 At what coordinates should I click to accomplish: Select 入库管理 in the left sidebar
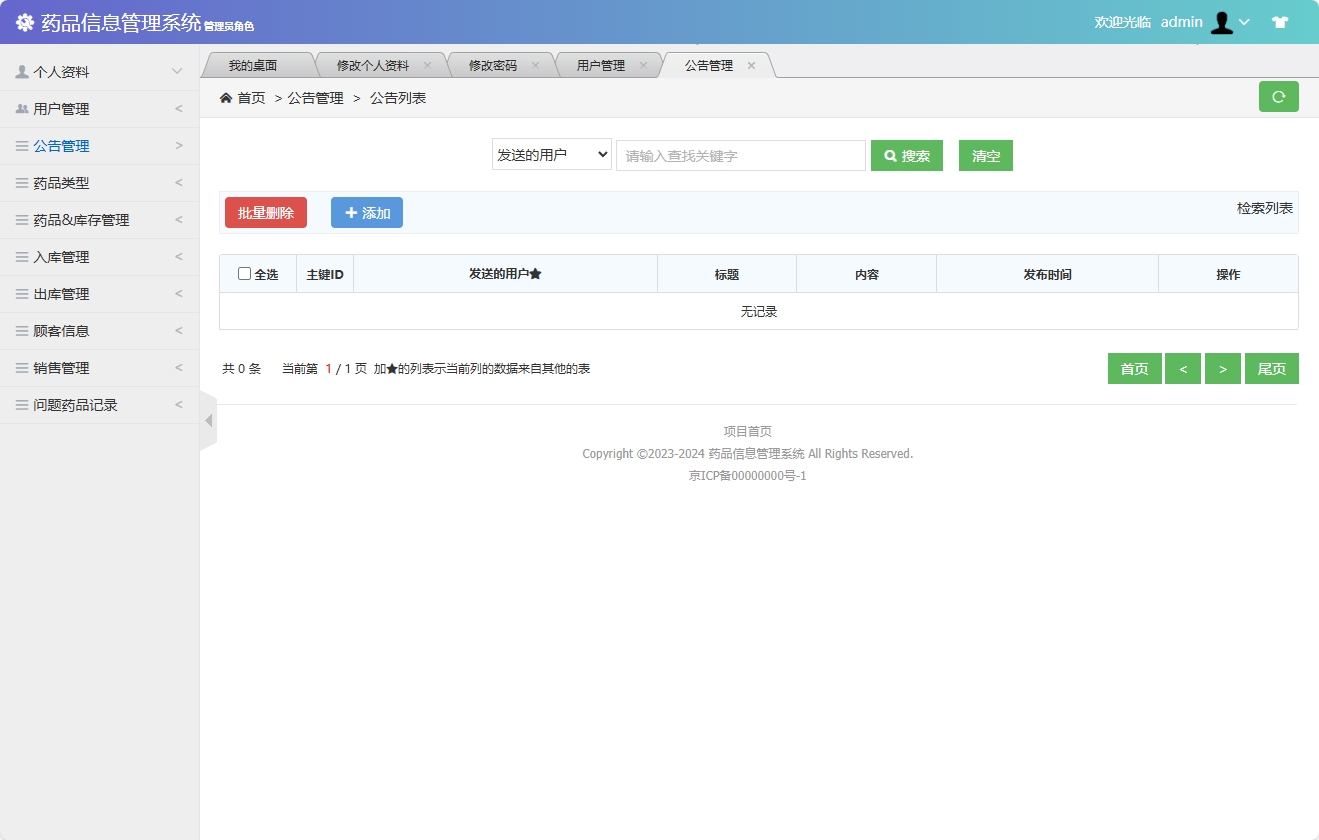pos(58,256)
